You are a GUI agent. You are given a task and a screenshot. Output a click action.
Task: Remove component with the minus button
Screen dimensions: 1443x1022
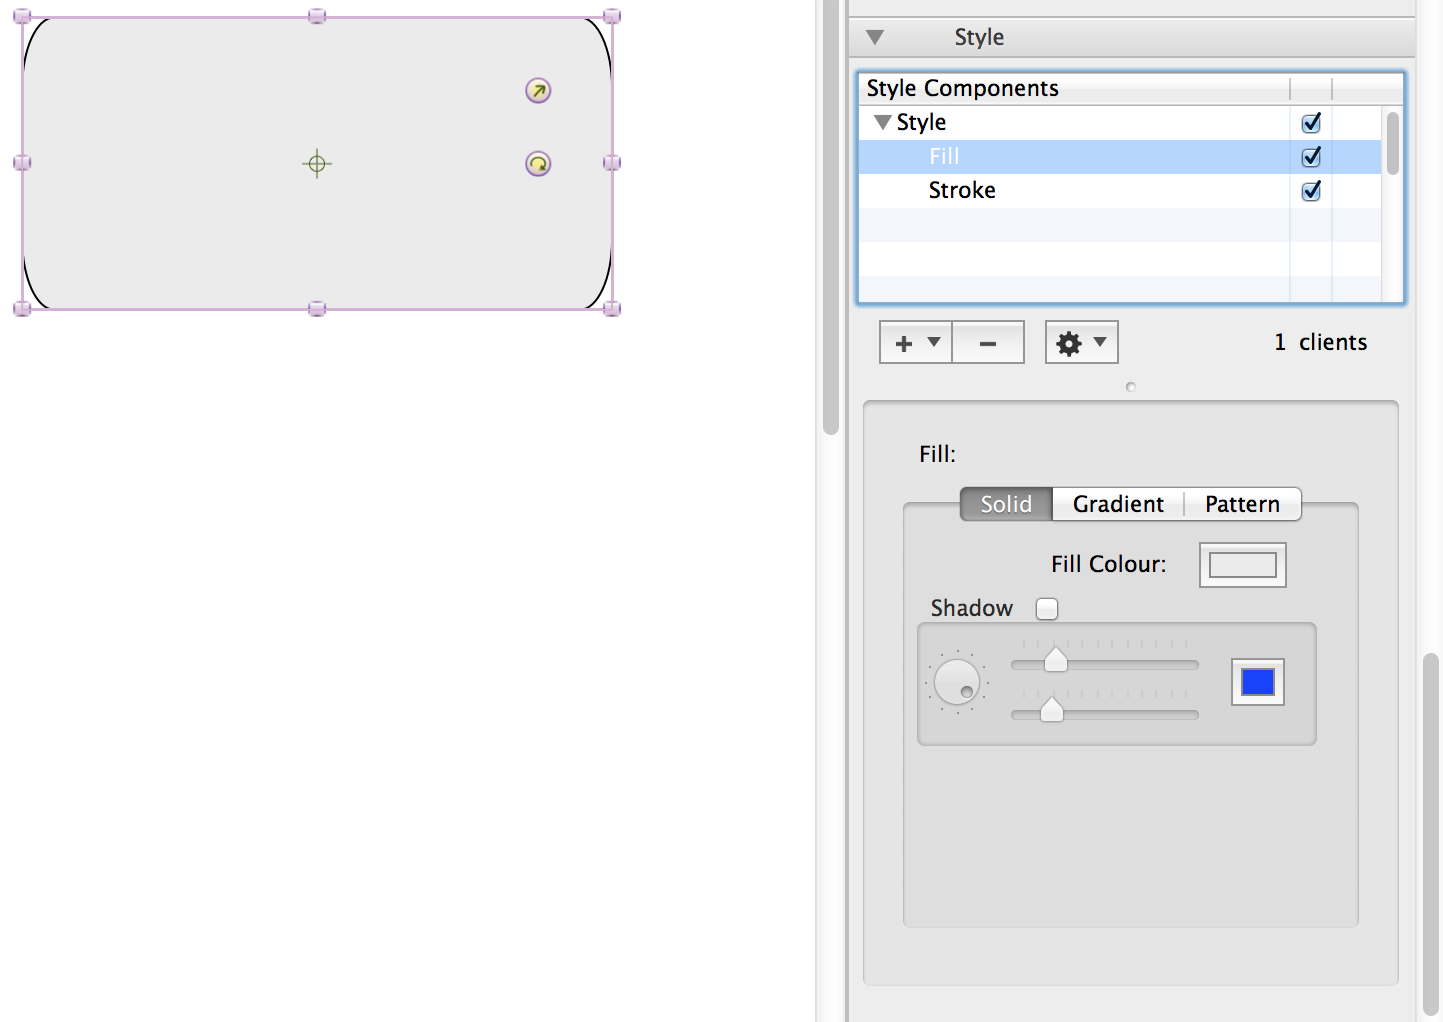tap(988, 343)
